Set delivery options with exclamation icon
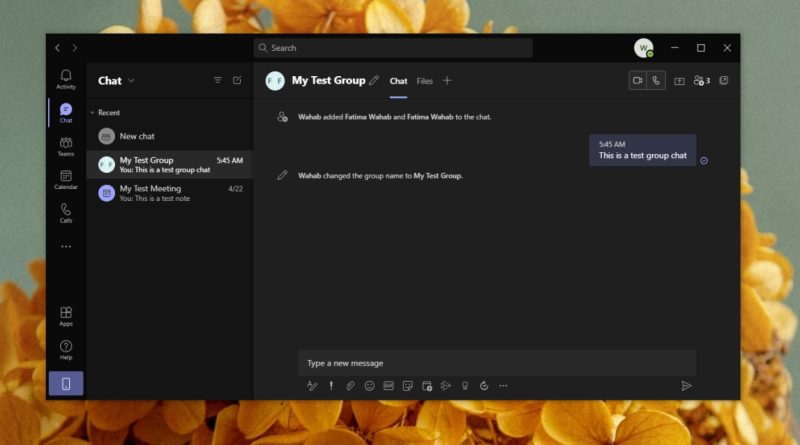Screen dimensions: 800x445 pos(331,386)
